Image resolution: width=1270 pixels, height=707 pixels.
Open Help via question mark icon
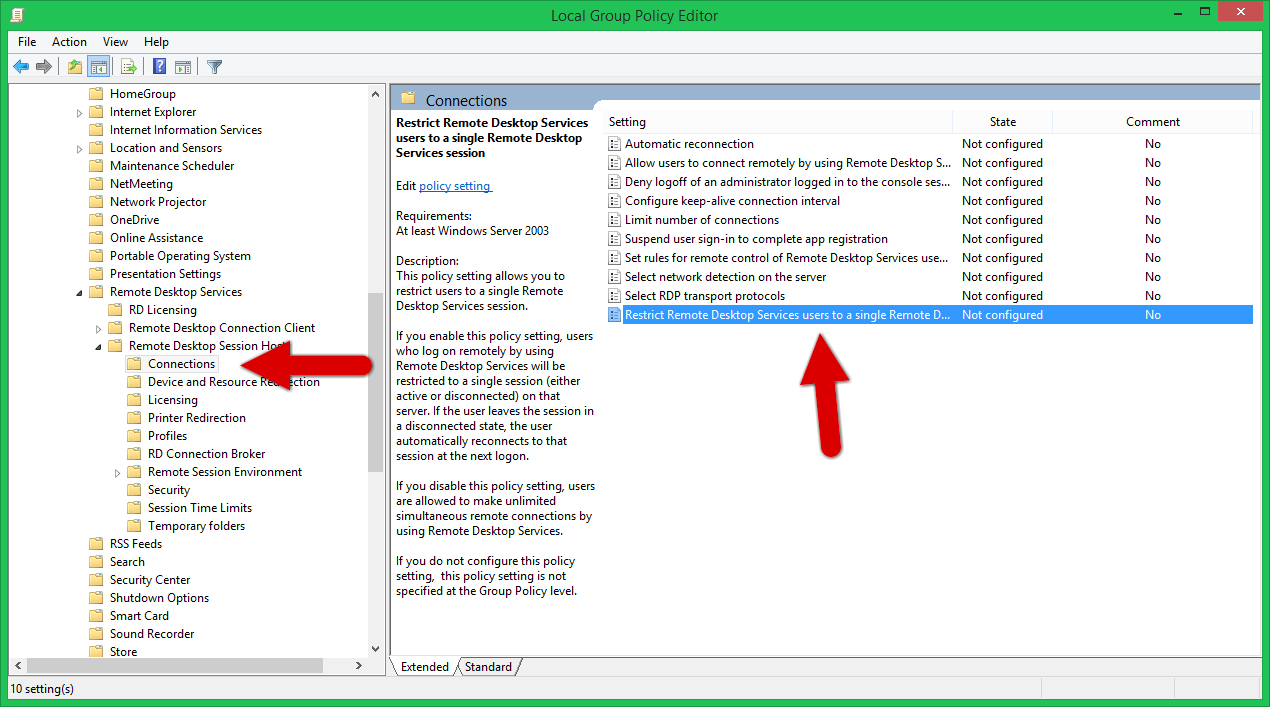coord(160,67)
